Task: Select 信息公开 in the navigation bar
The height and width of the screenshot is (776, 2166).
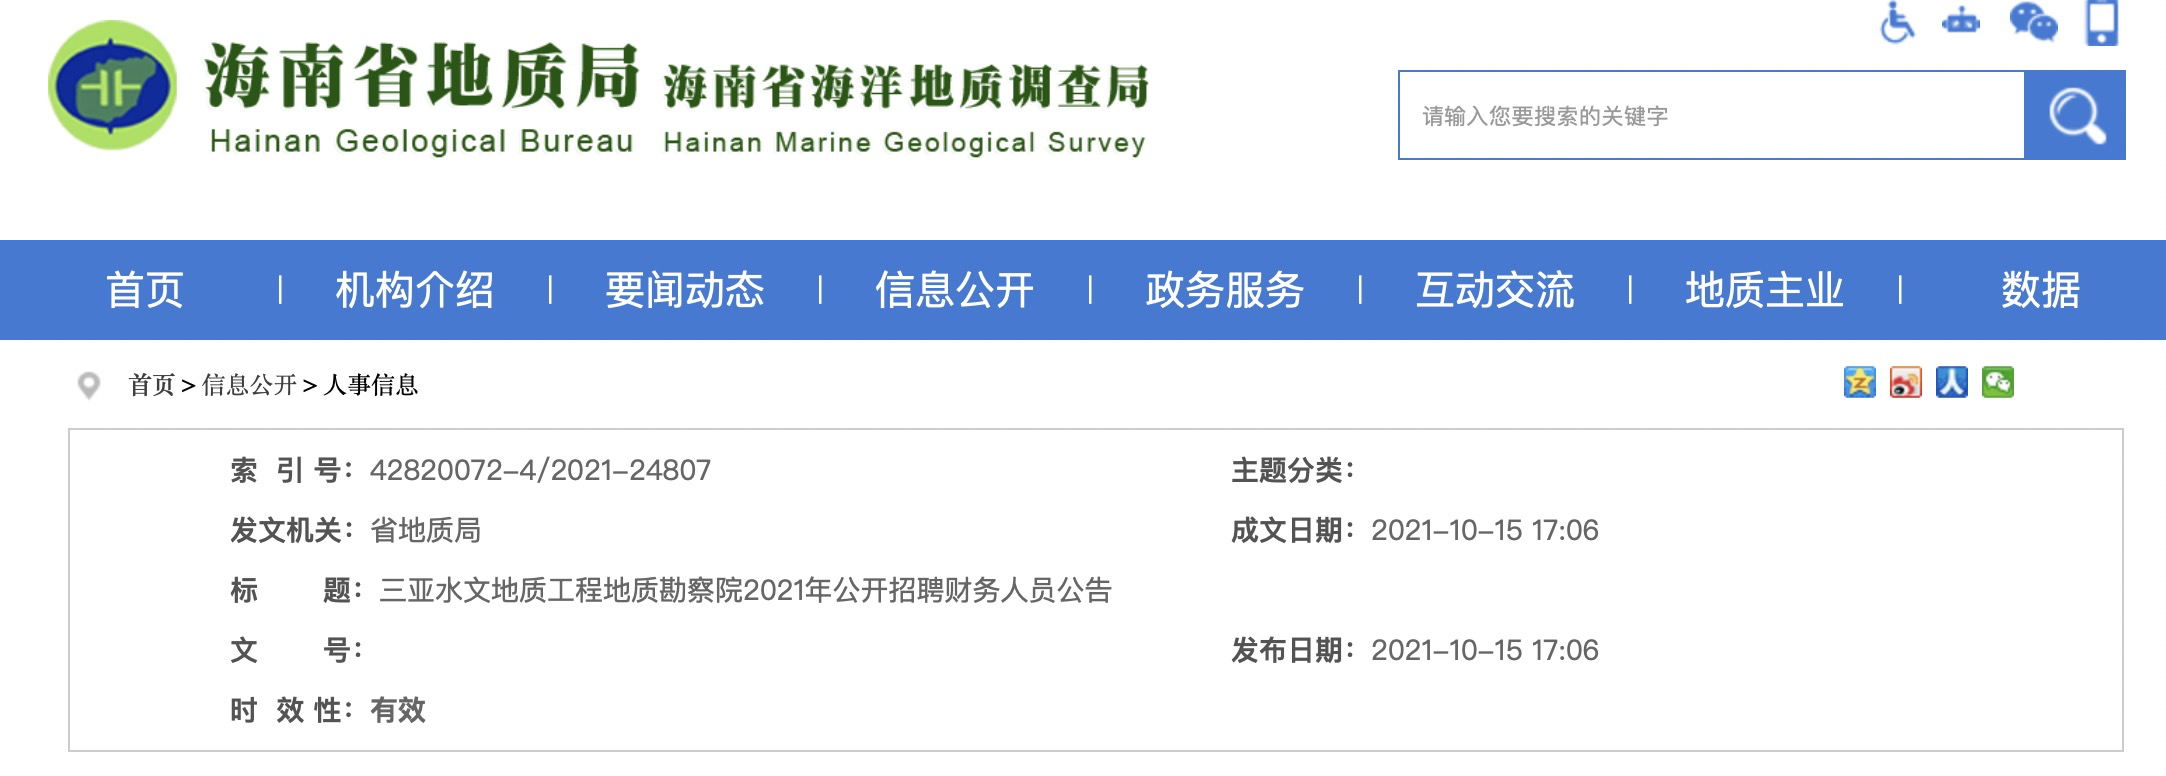Action: coord(954,291)
